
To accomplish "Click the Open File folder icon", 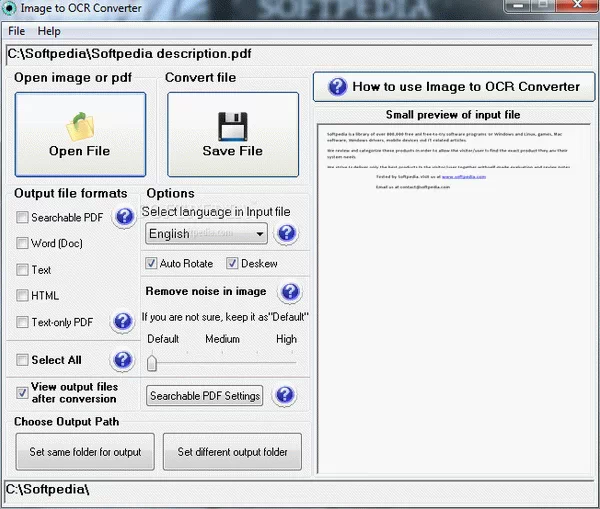I will click(x=80, y=127).
